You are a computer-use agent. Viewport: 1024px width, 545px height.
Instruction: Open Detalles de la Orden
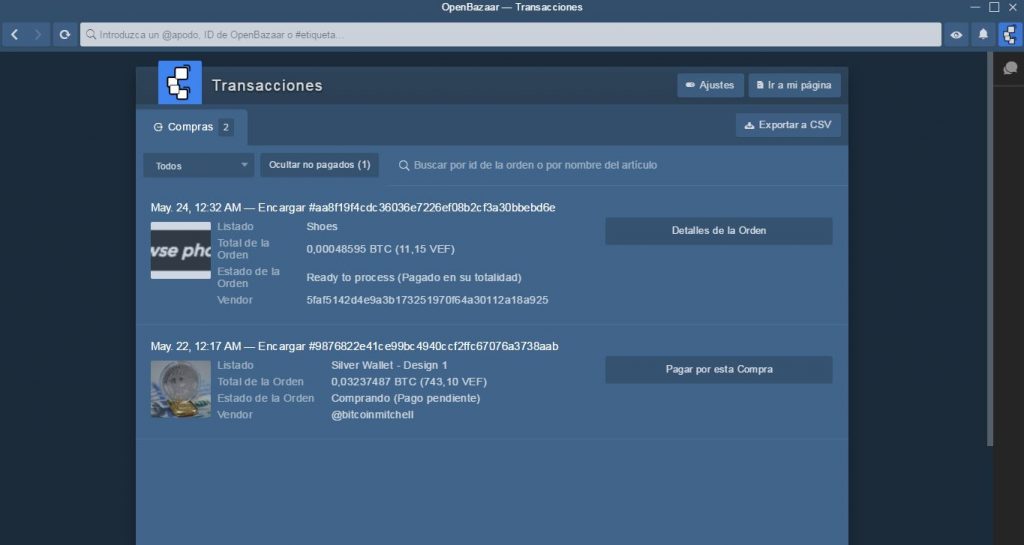[718, 231]
